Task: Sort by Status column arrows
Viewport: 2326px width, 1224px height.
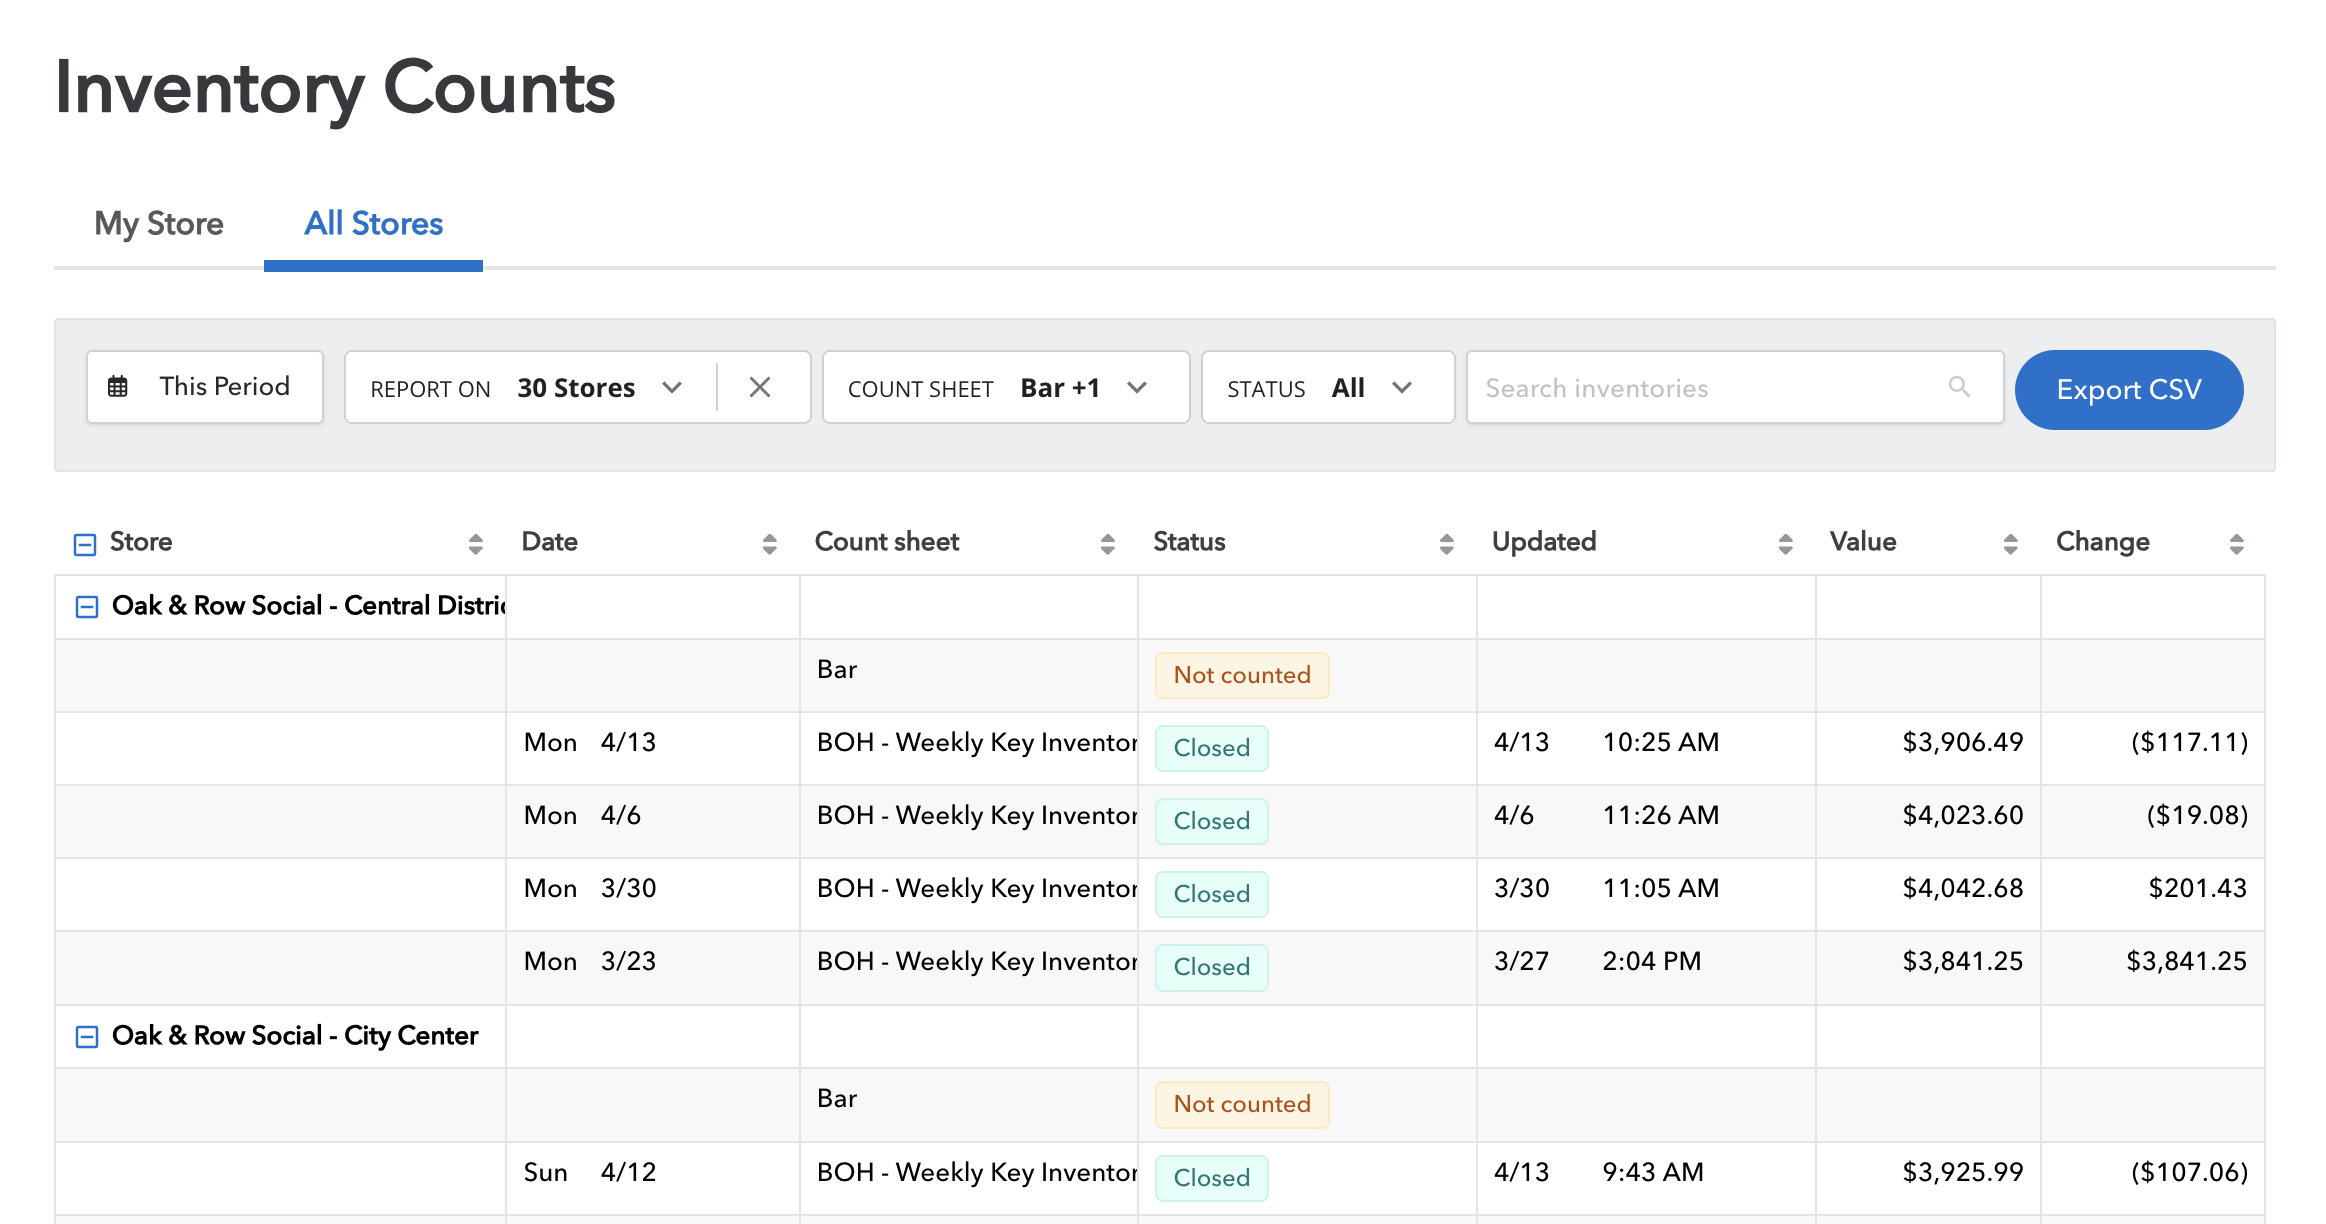Action: point(1446,543)
